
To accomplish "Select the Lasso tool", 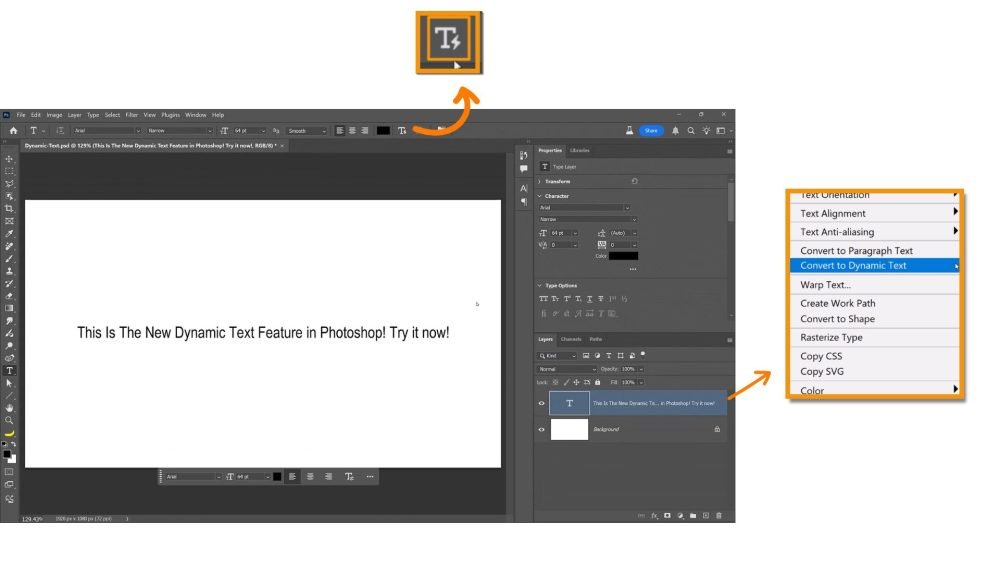I will pyautogui.click(x=9, y=184).
